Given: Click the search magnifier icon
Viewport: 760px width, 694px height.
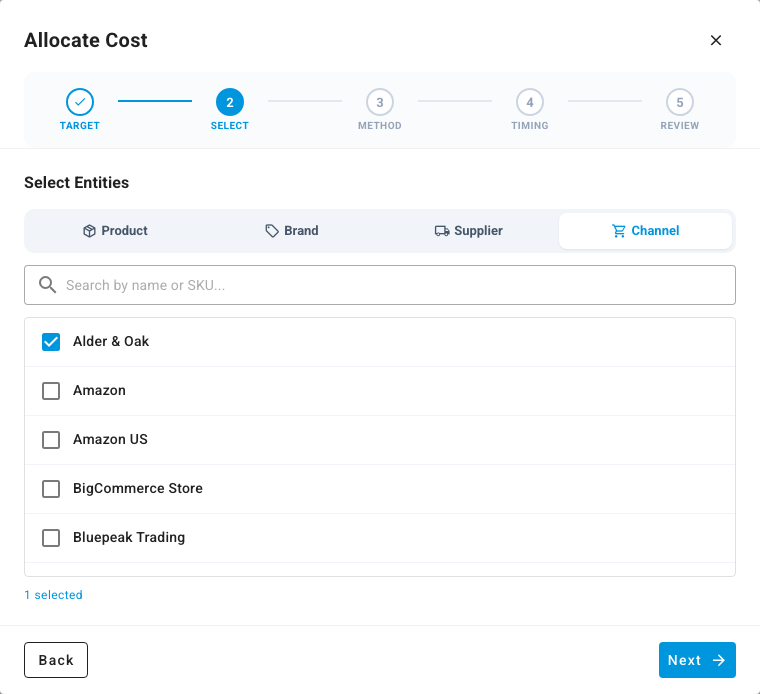Looking at the screenshot, I should (x=48, y=285).
